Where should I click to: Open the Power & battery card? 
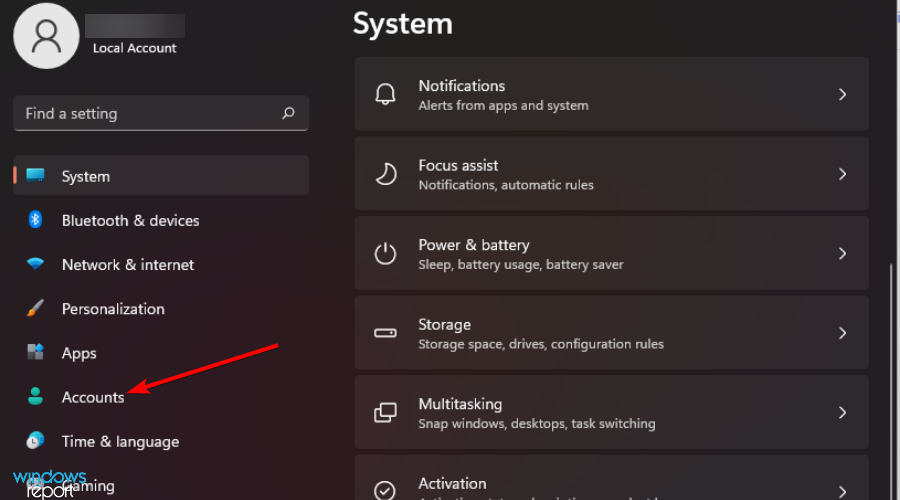[x=611, y=253]
